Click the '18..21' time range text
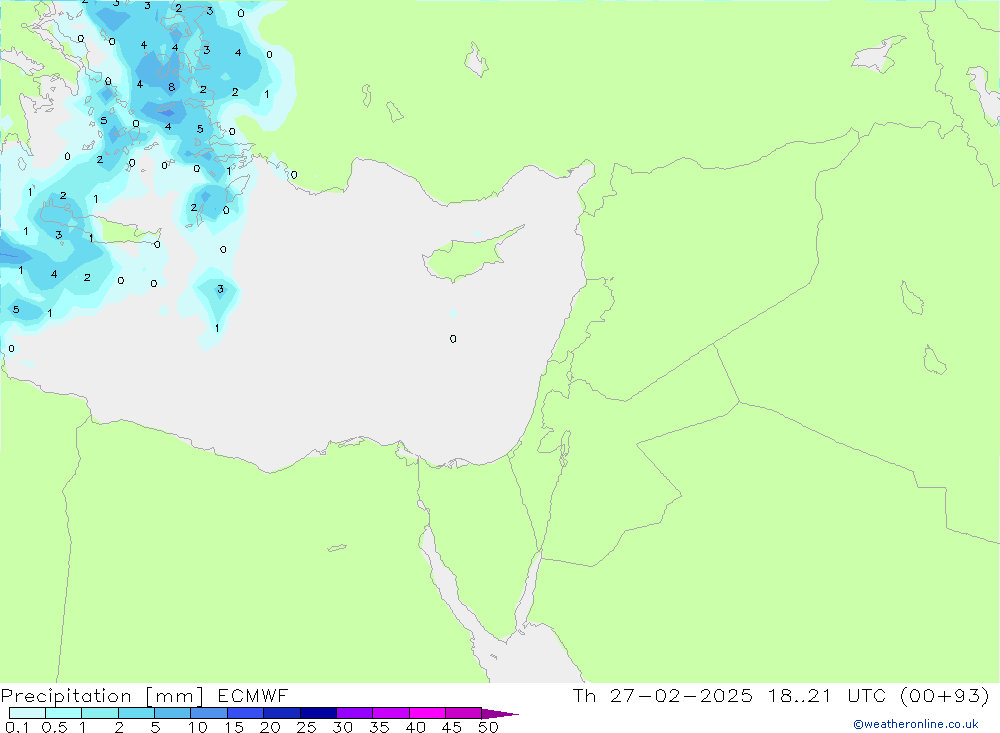 800,695
